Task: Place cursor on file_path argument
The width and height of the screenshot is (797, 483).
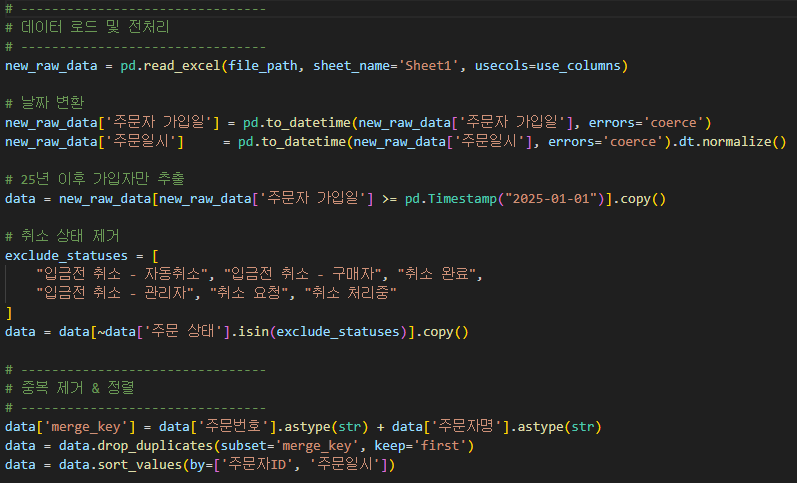Action: point(263,66)
